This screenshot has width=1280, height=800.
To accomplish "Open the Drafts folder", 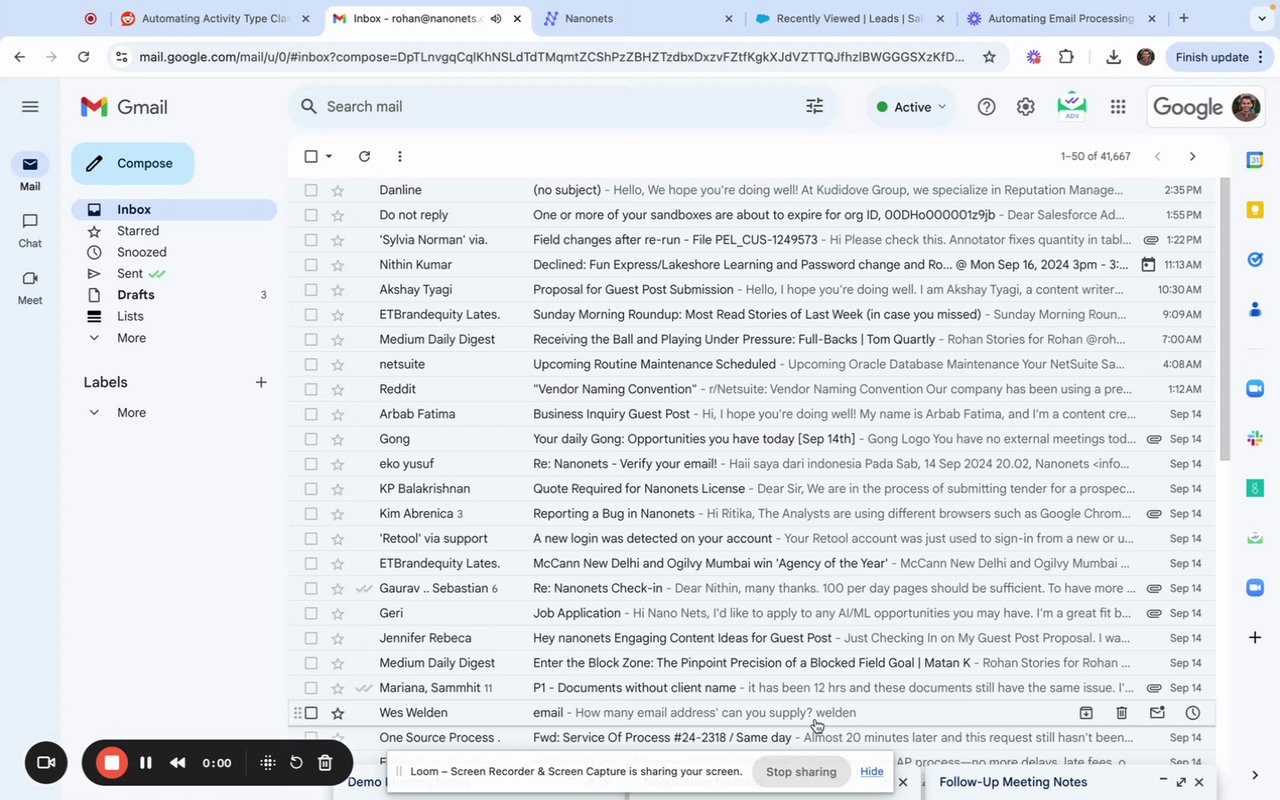I will pyautogui.click(x=174, y=295).
